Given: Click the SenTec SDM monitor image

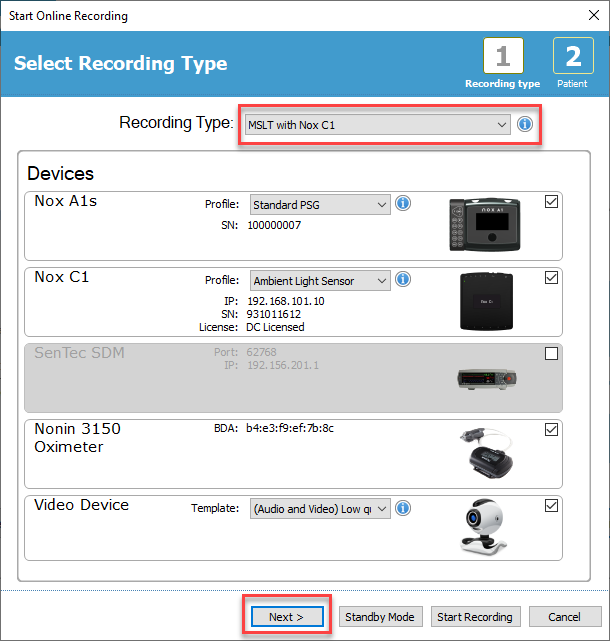Looking at the screenshot, I should click(x=487, y=379).
